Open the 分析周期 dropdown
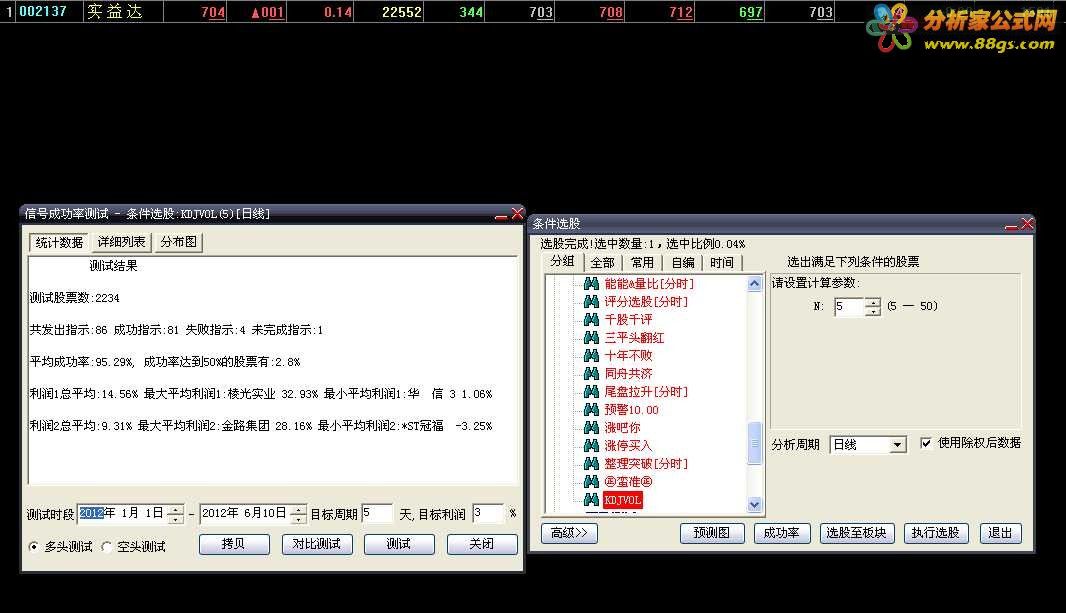The height and width of the screenshot is (613, 1066). [897, 445]
